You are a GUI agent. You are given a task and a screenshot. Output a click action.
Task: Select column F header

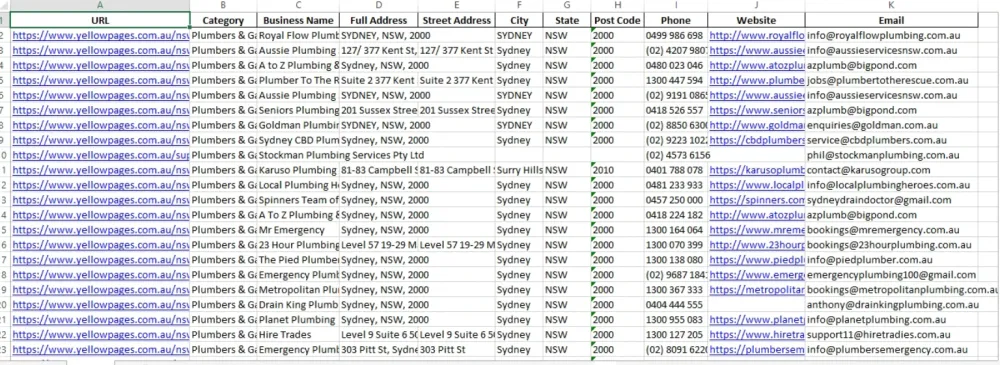pos(519,5)
